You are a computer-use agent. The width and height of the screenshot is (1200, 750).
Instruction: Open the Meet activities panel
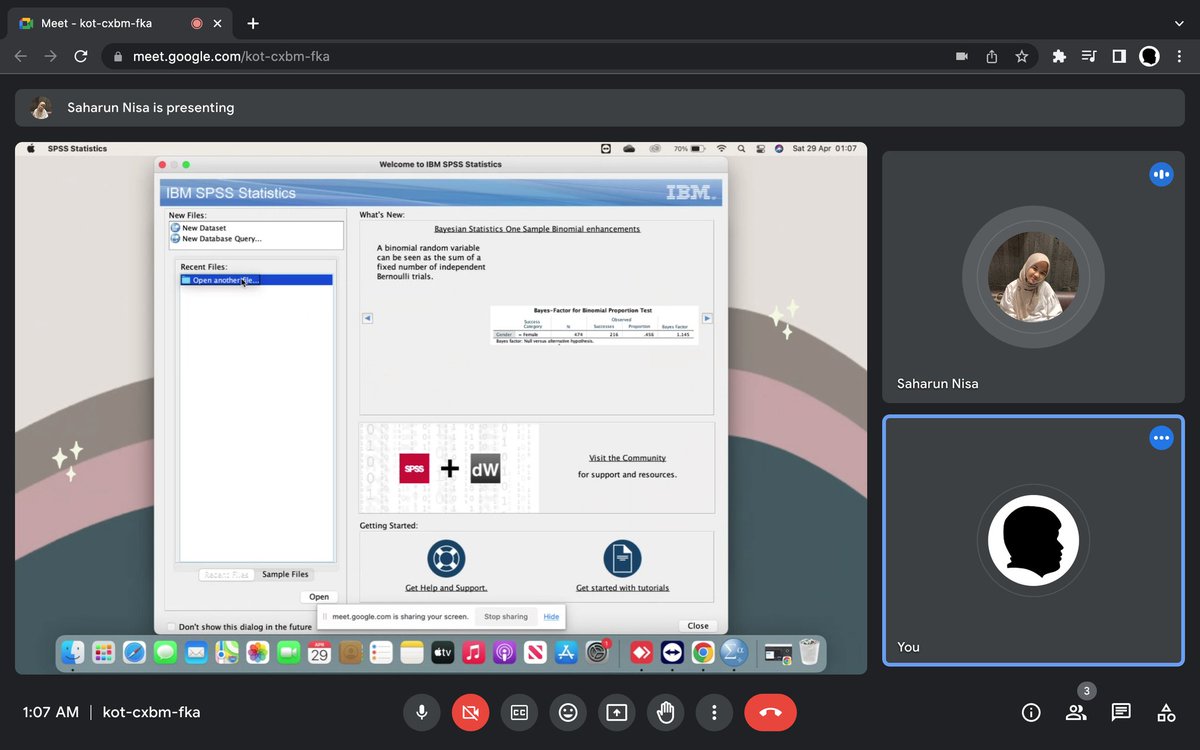click(1166, 712)
